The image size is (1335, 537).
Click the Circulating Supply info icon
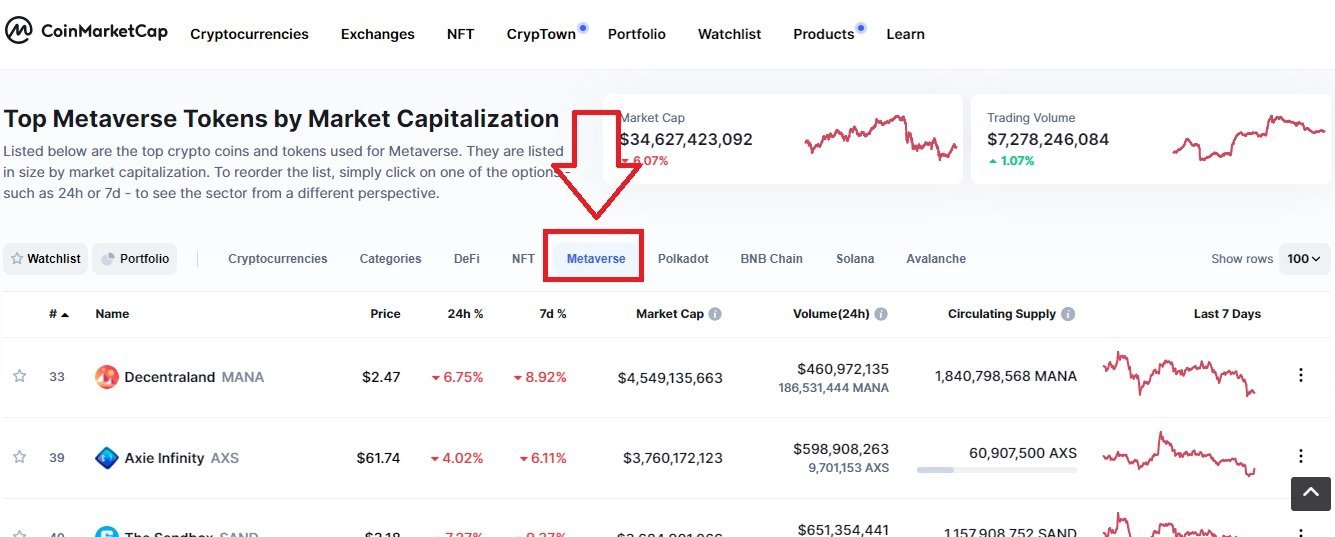pyautogui.click(x=1068, y=314)
